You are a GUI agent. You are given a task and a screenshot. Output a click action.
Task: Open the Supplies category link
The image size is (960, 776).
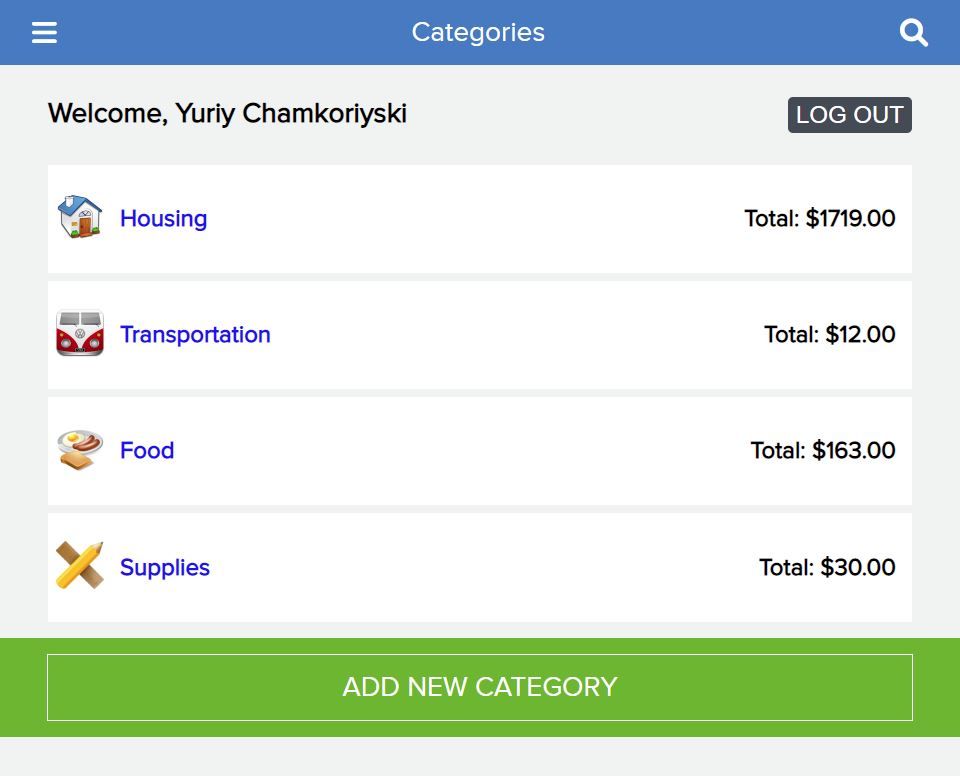(165, 568)
